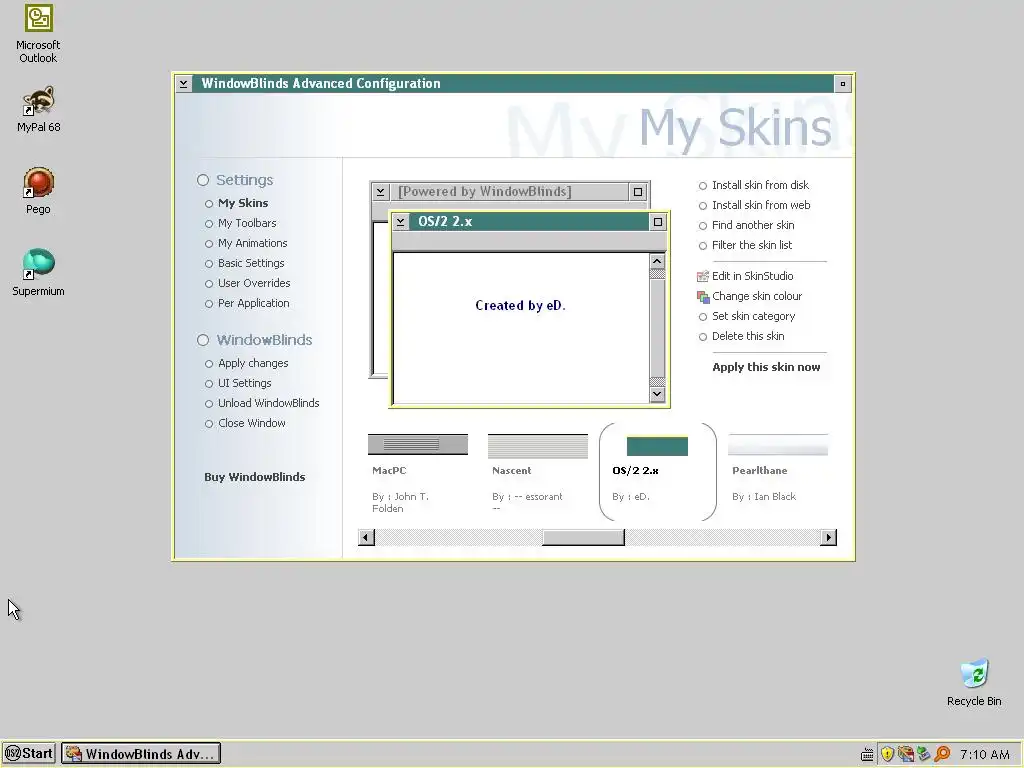Click the OS/2 2.x preview maximize button
Screen dimensions: 1024x768
point(658,222)
